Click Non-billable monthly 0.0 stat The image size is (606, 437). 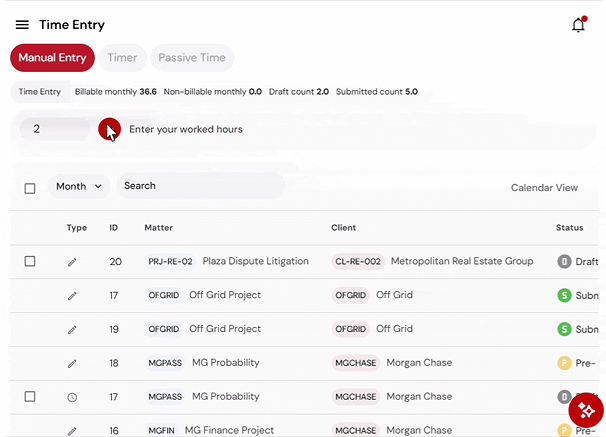(213, 92)
